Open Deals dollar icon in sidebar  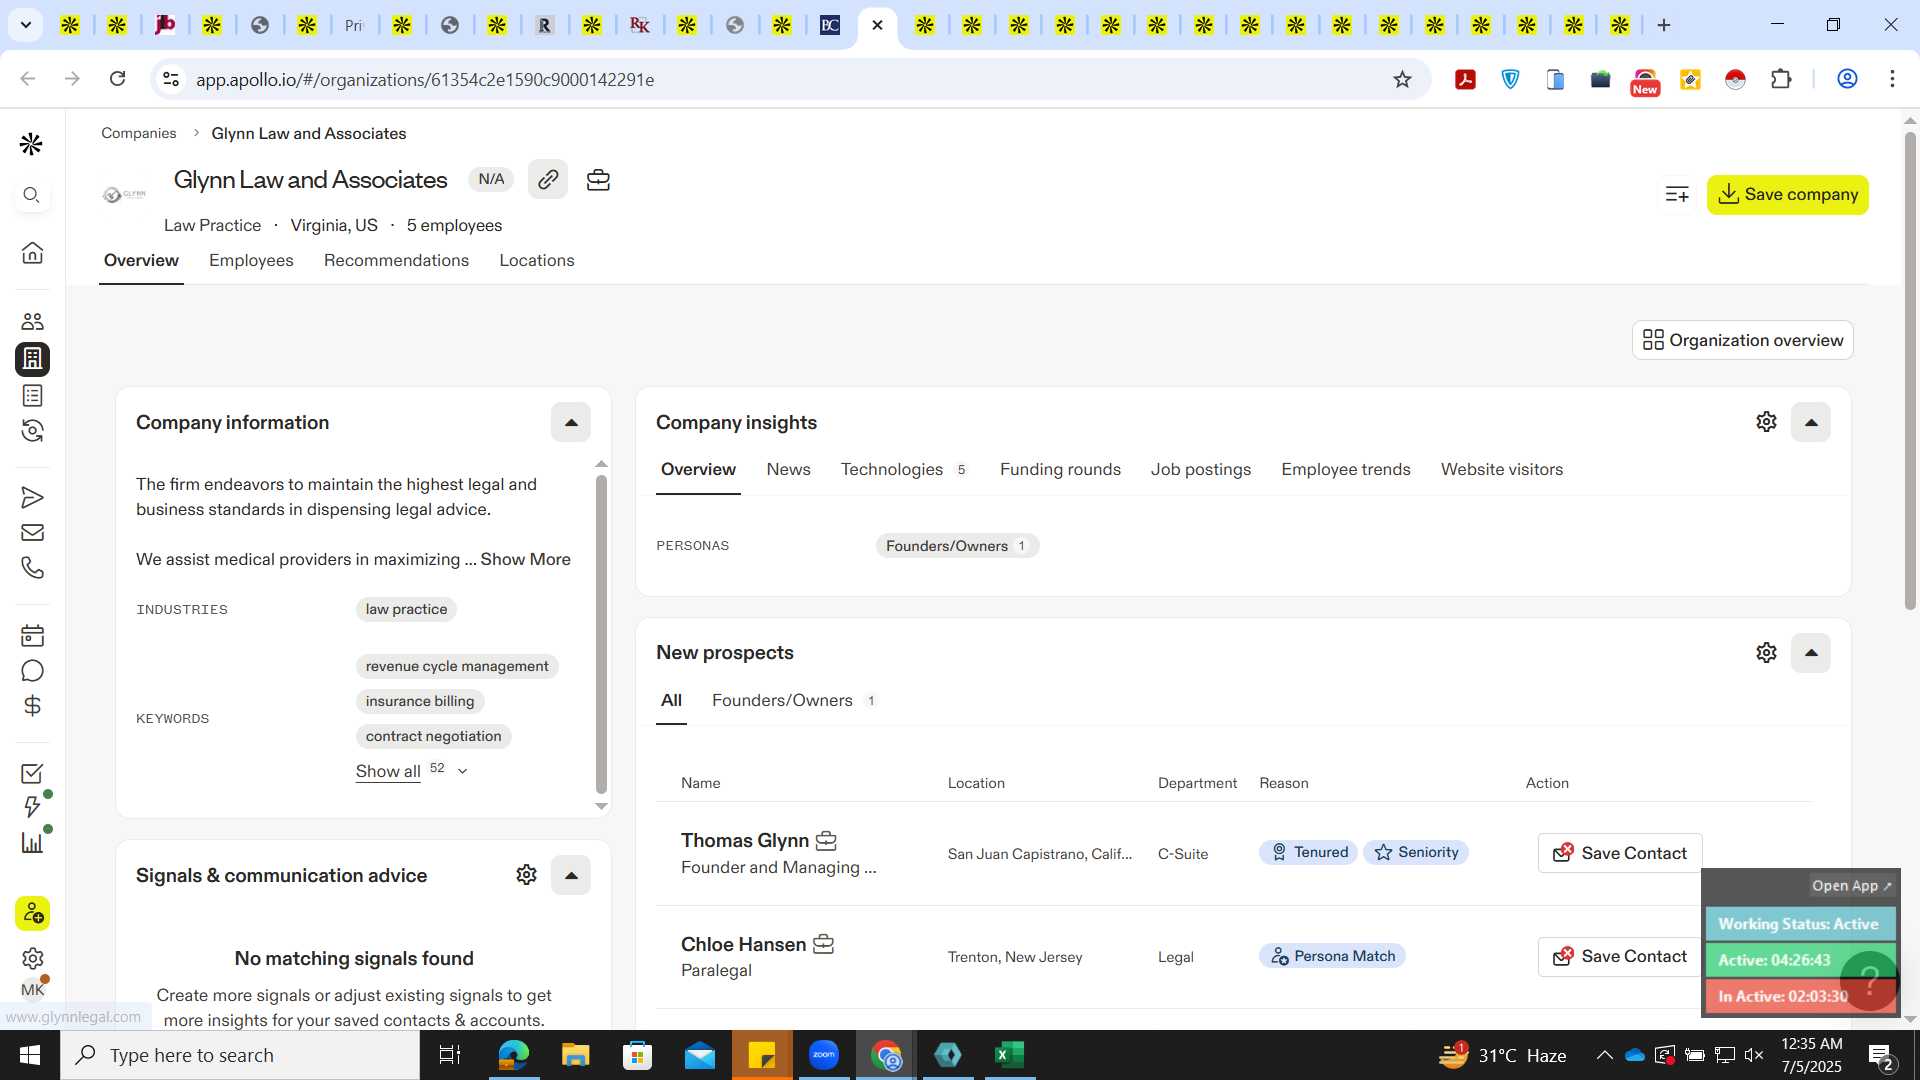(x=32, y=706)
